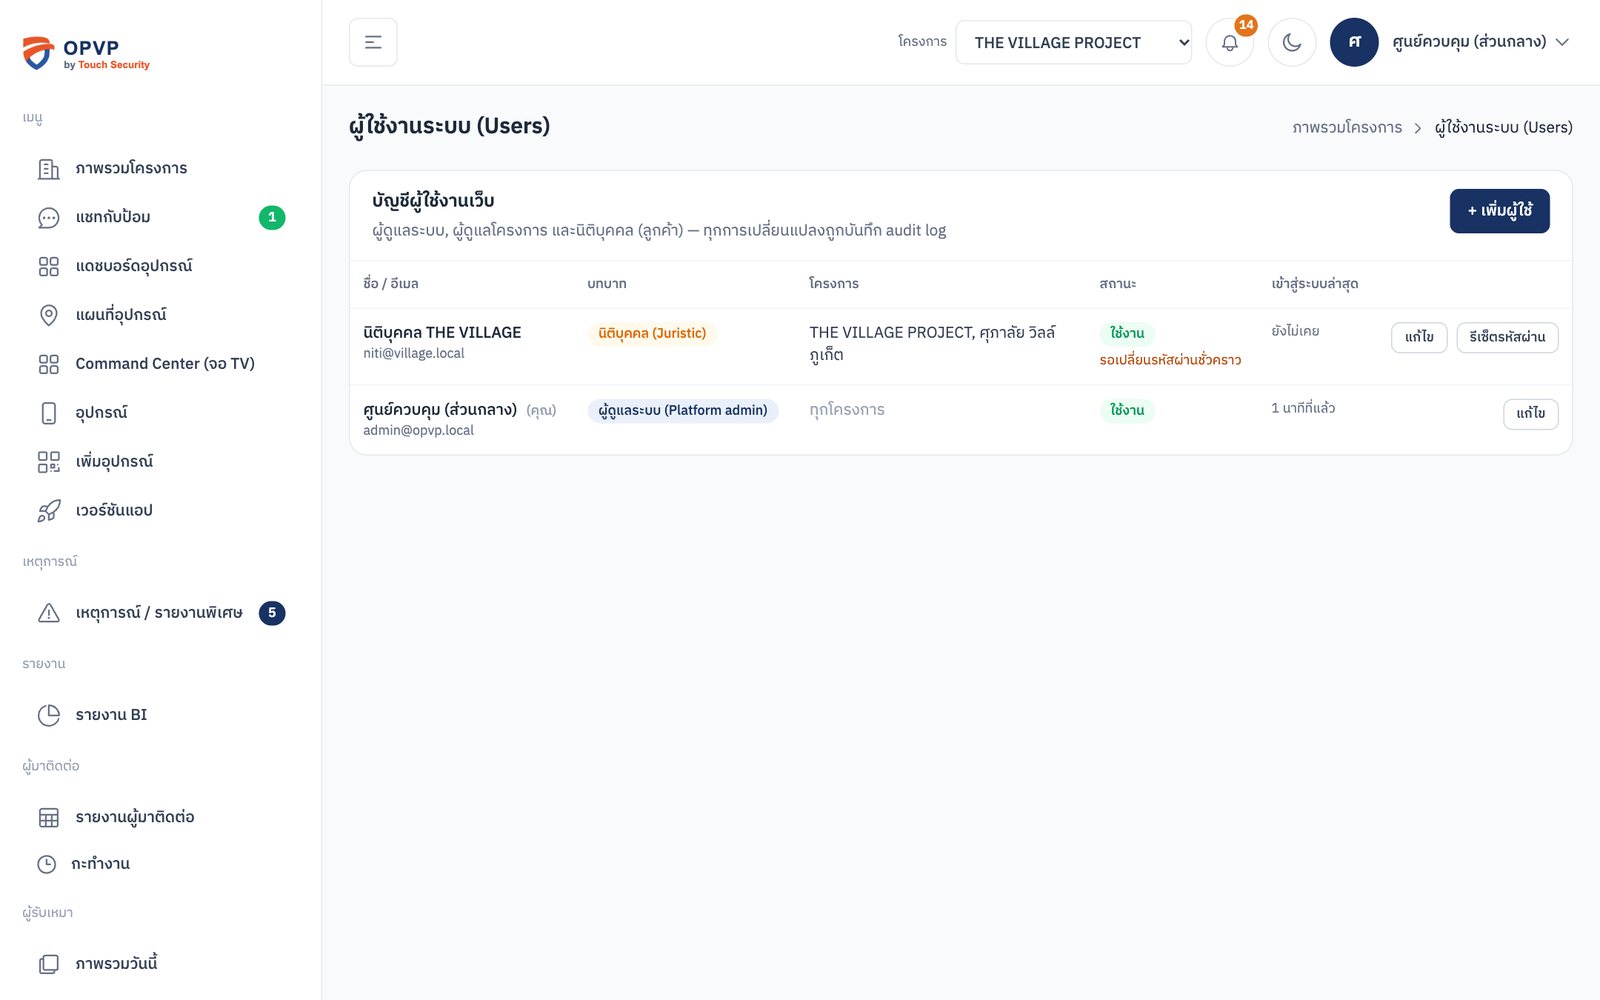Open notifications bell with 14 badge
Viewport: 1600px width, 1000px height.
[1230, 43]
